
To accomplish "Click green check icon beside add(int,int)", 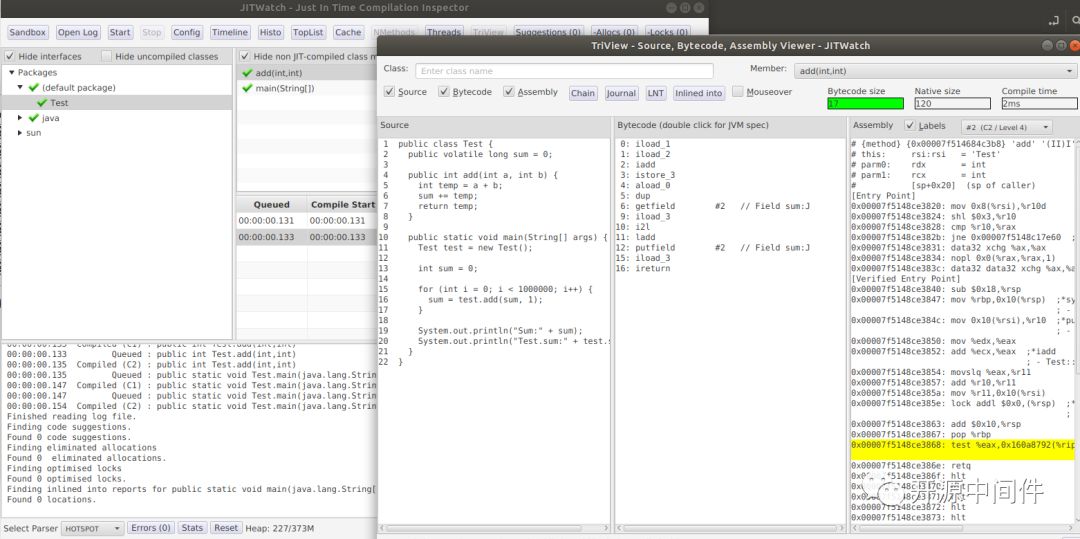I will coord(247,73).
